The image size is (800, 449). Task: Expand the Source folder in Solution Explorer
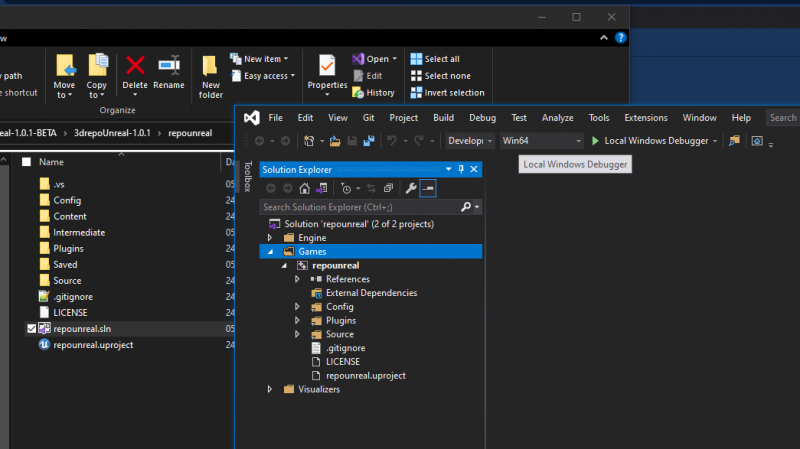tap(297, 334)
